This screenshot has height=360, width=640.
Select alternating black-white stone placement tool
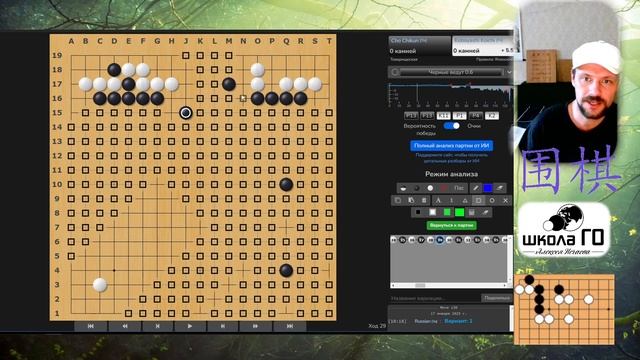(403, 188)
